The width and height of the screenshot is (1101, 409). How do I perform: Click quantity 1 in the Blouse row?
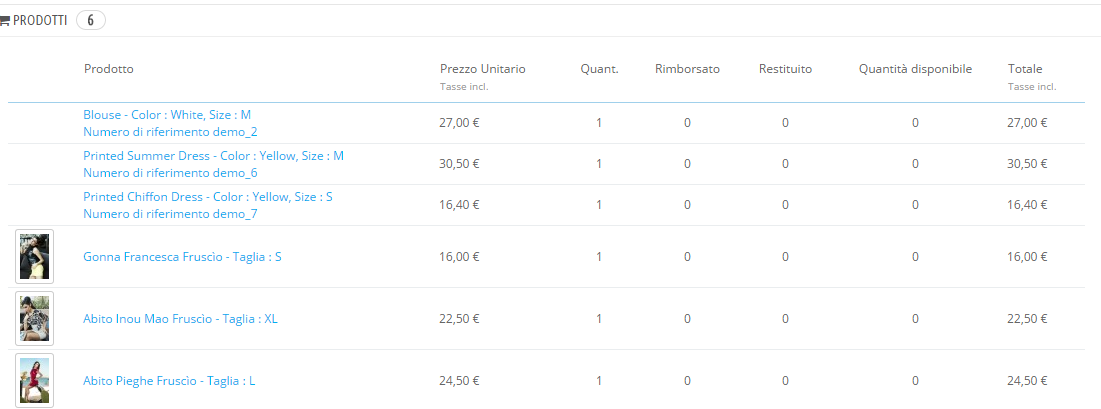click(599, 123)
